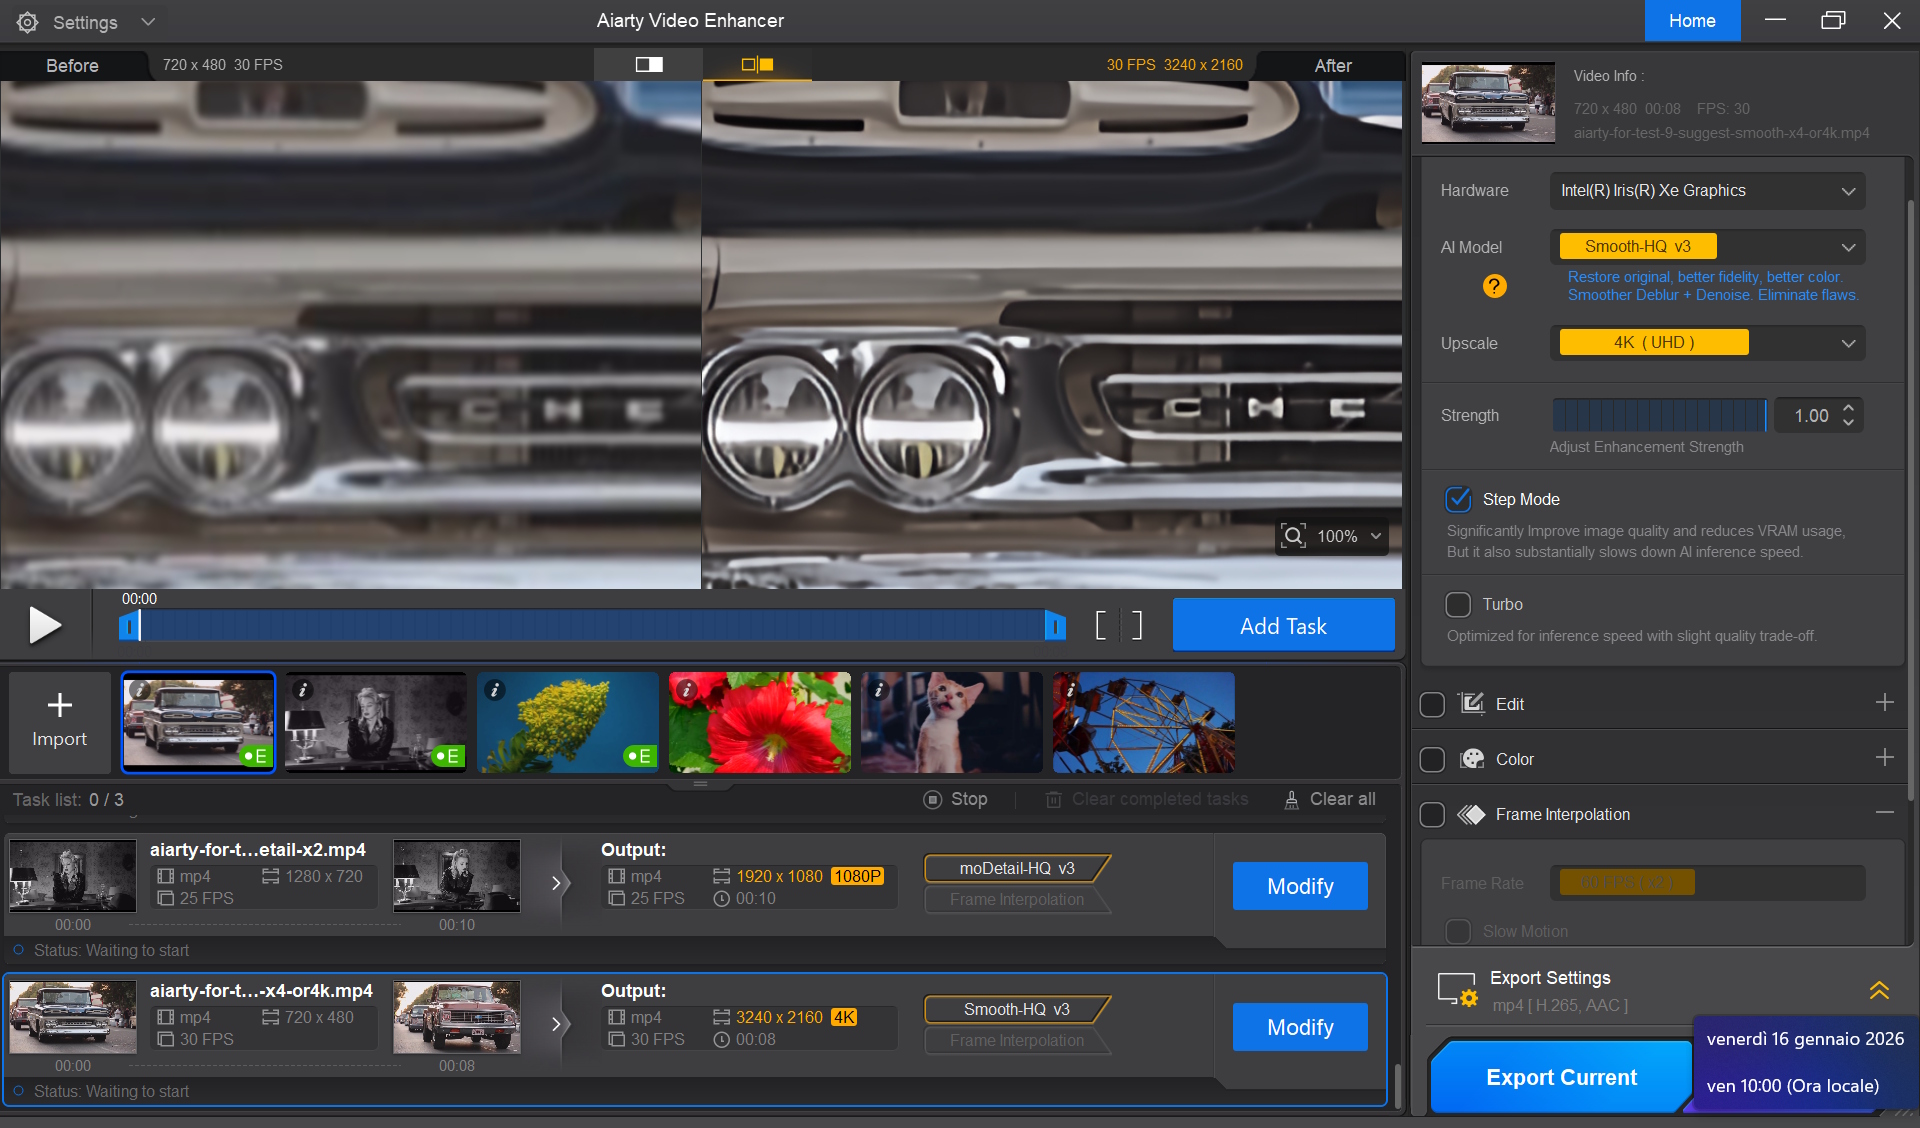This screenshot has height=1128, width=1920.
Task: Expand the Edit section with plus
Action: pyautogui.click(x=1884, y=703)
